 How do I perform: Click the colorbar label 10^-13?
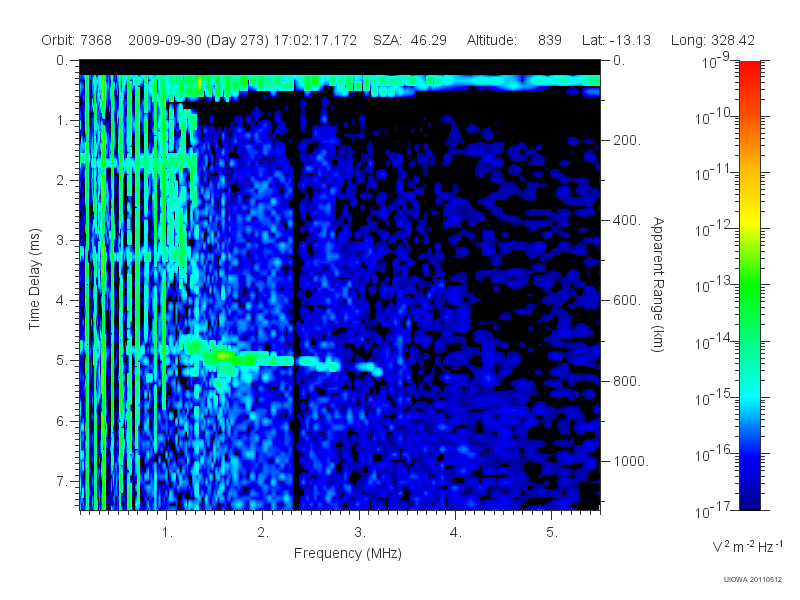click(x=714, y=285)
